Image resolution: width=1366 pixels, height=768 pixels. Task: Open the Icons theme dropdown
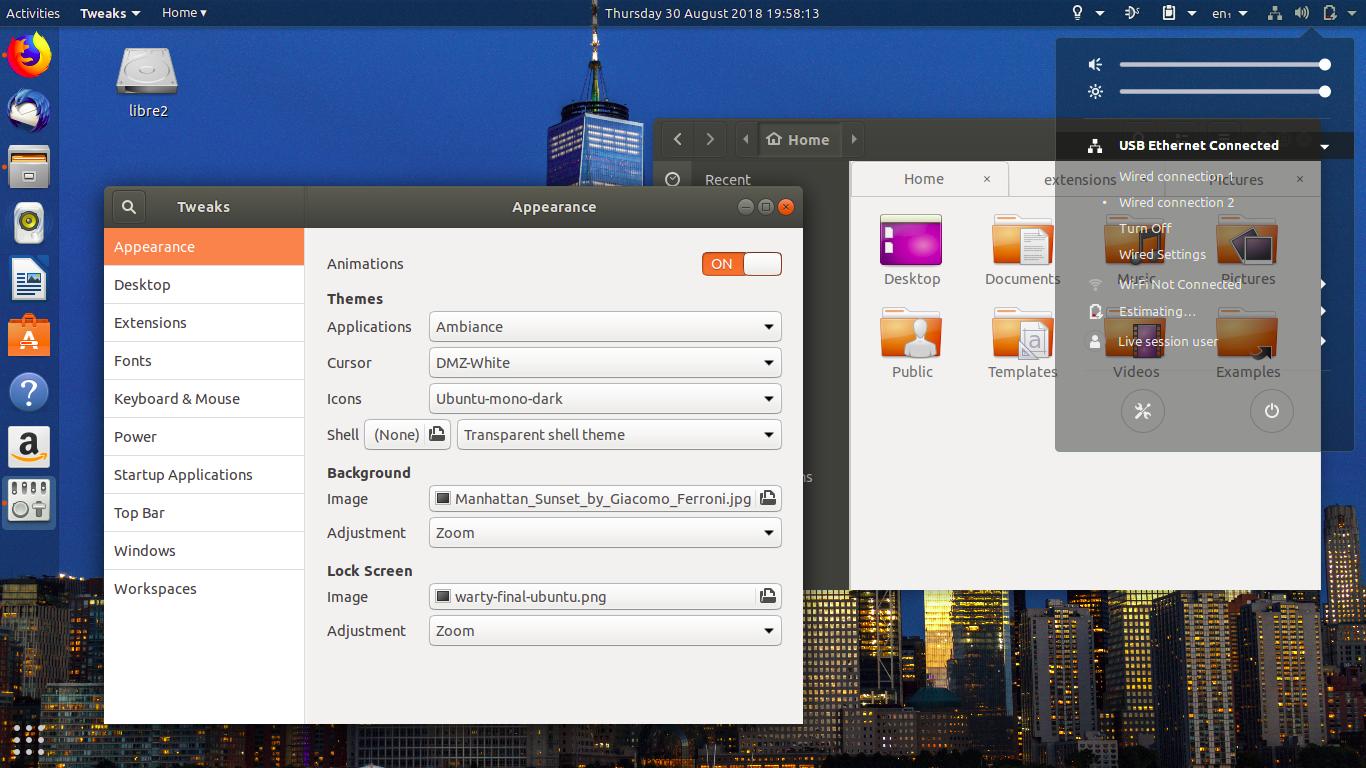604,398
